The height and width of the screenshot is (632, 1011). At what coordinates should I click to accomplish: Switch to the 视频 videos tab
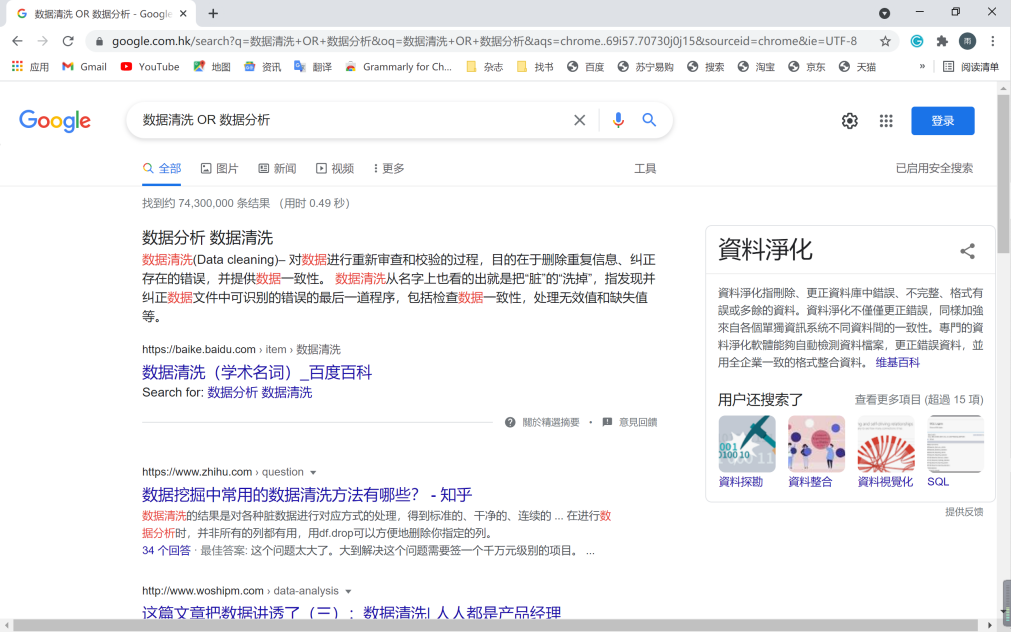tap(335, 169)
